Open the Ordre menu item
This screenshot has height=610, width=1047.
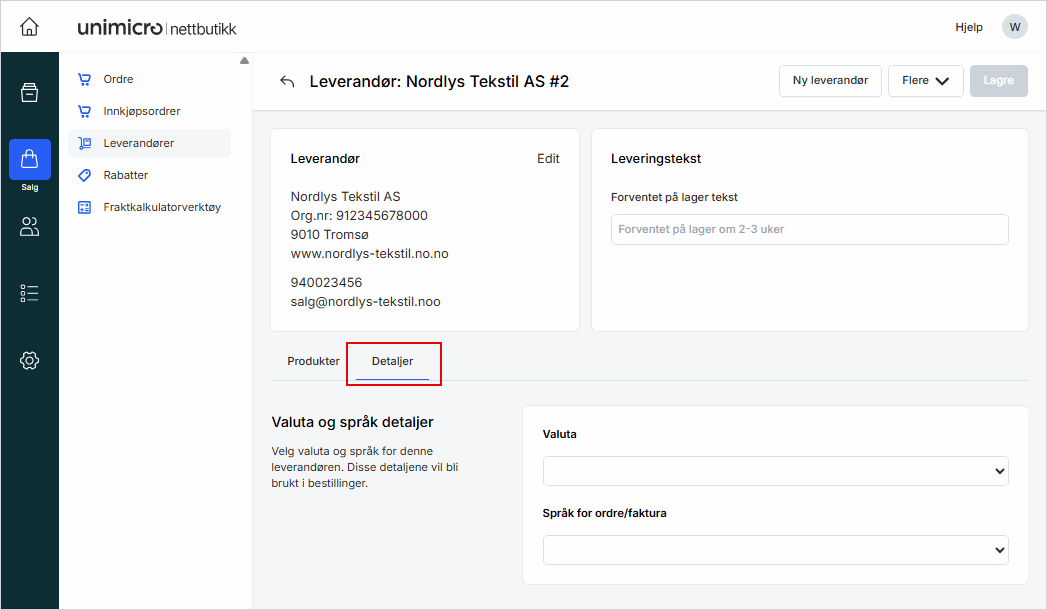point(118,79)
